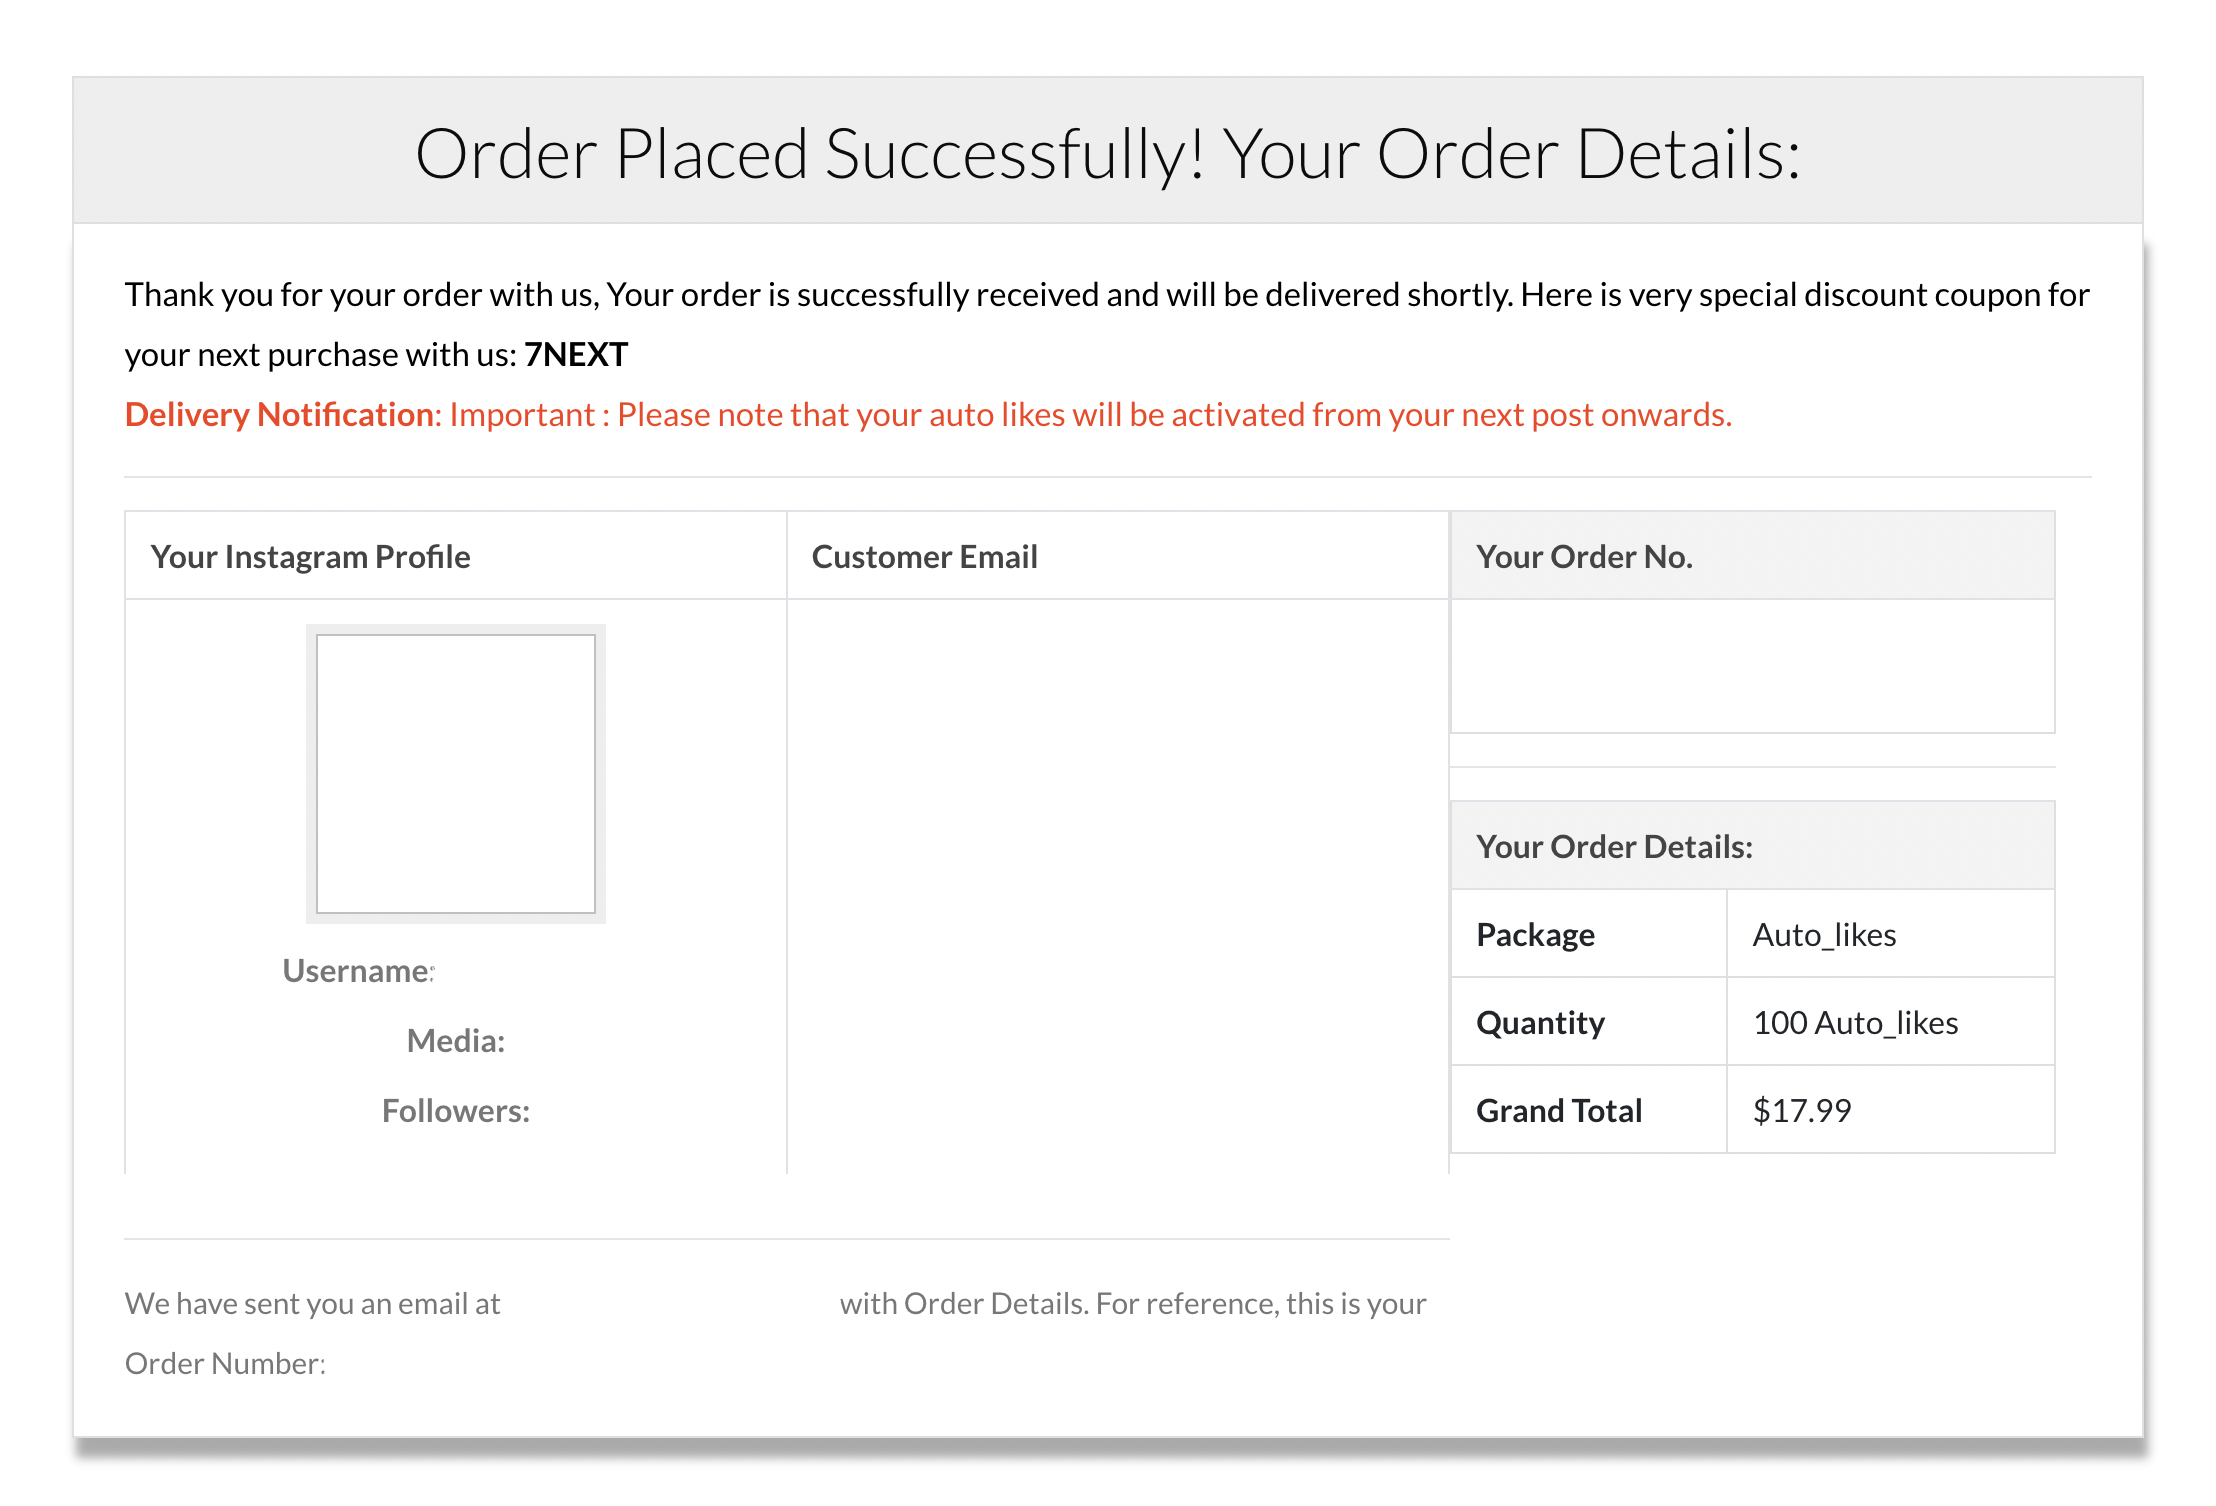Click the empty Customer Email cell
The image size is (2216, 1506).
[x=1117, y=886]
